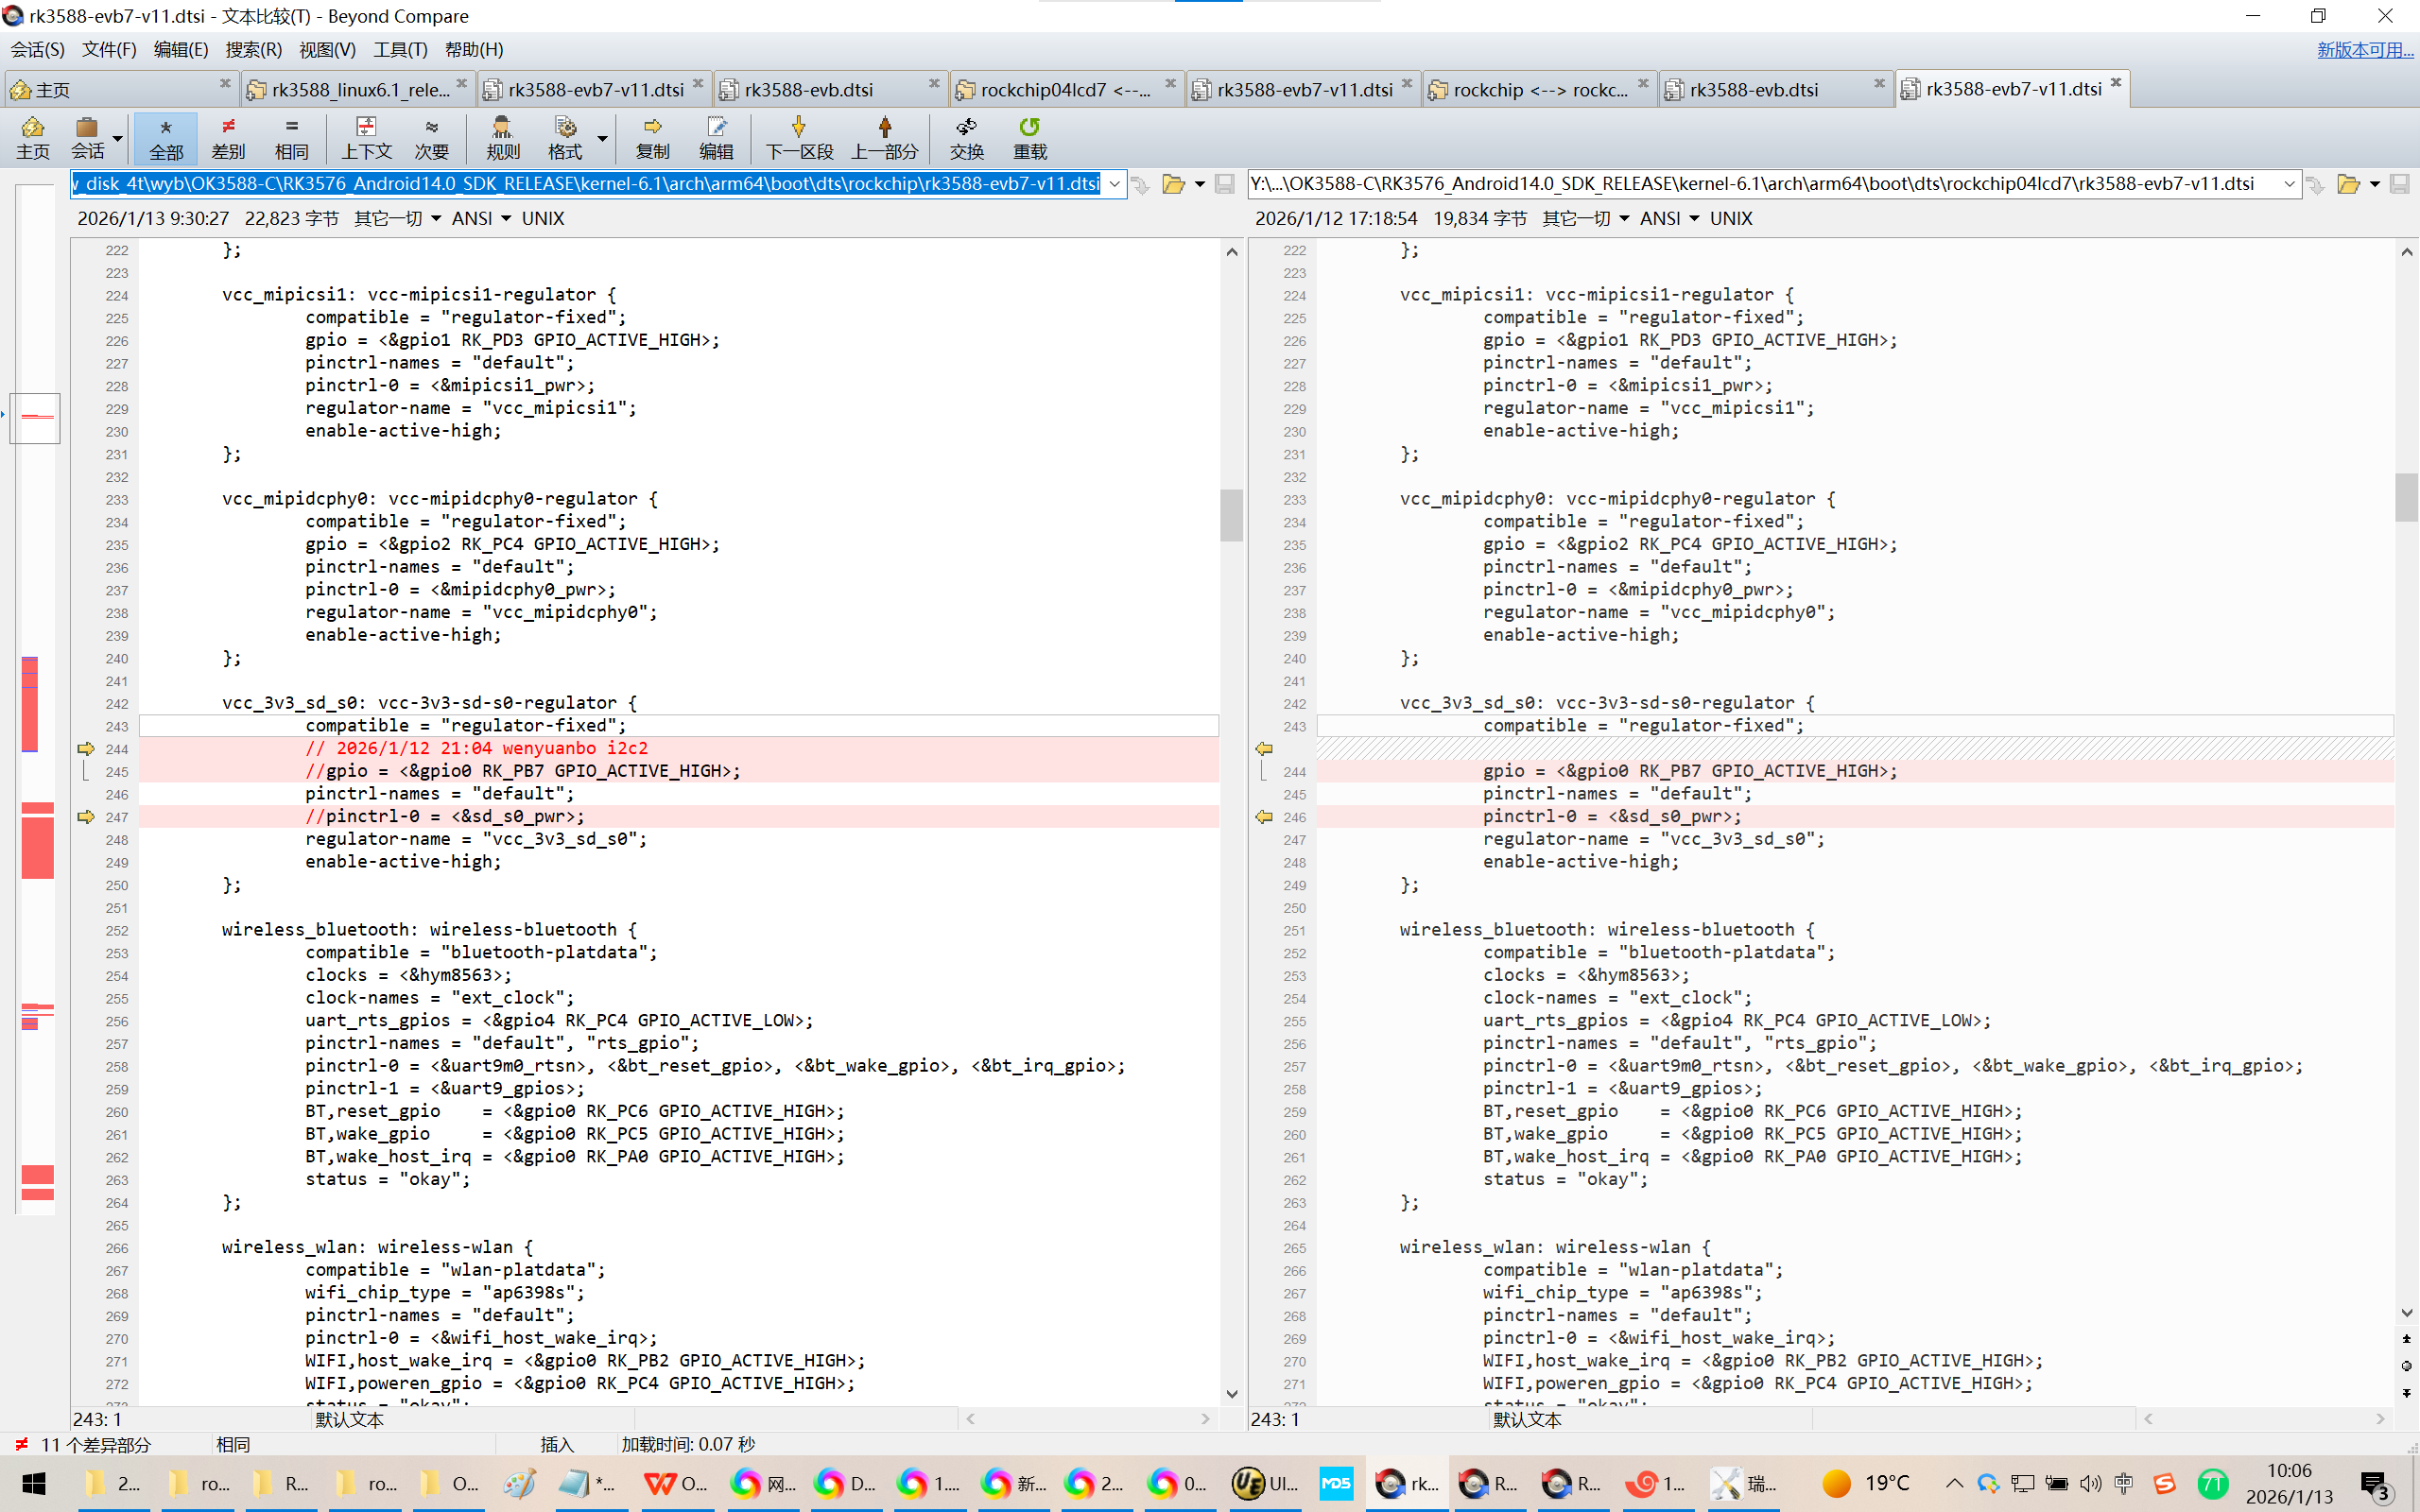Expand the 格式 format dropdown arrow
Viewport: 2420px width, 1512px height.
[x=602, y=137]
